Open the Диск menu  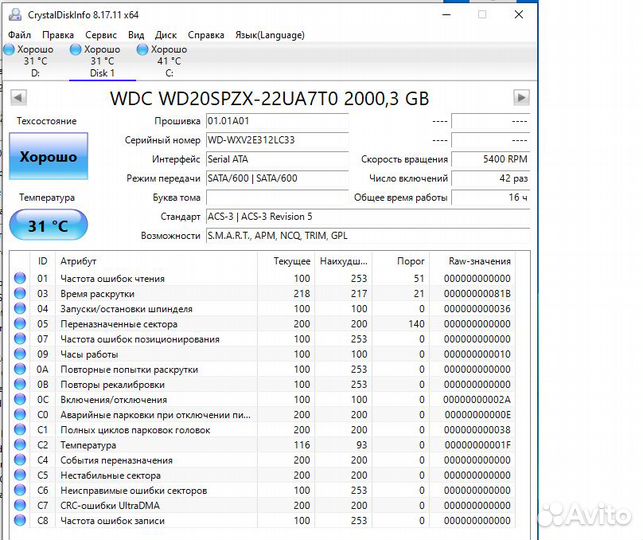click(166, 35)
